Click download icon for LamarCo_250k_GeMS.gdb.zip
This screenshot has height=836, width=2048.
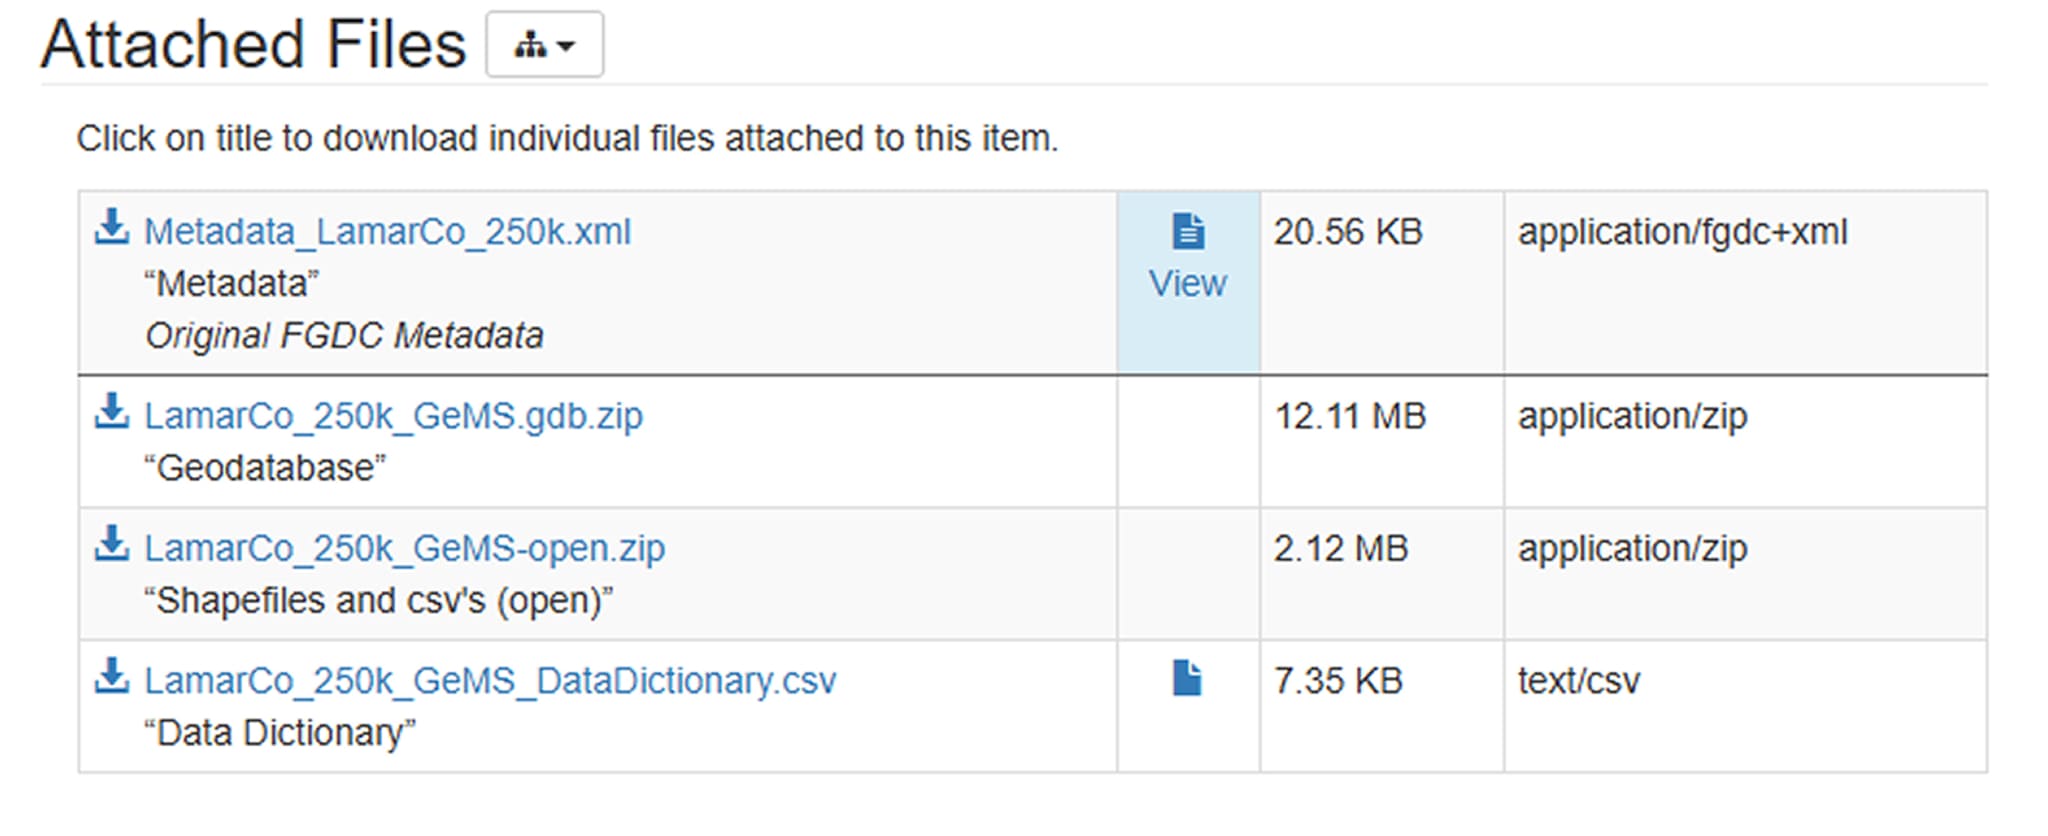tap(112, 411)
